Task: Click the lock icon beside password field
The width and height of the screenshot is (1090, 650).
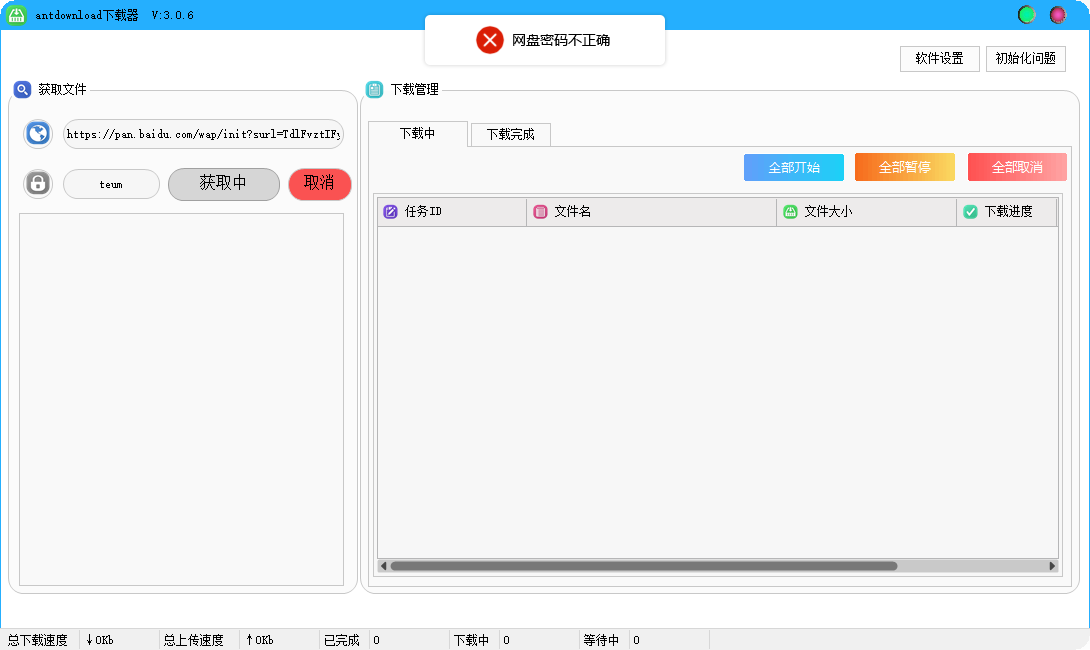Action: (38, 184)
